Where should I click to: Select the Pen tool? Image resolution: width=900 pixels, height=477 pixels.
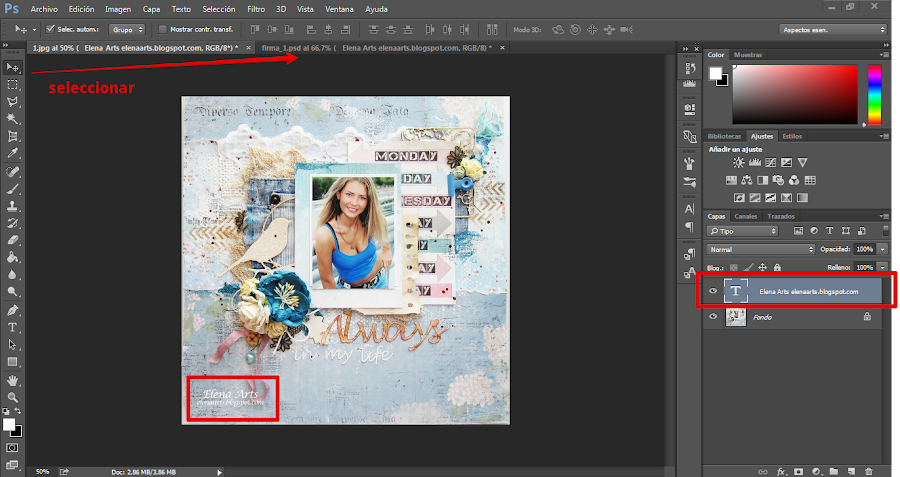12,311
